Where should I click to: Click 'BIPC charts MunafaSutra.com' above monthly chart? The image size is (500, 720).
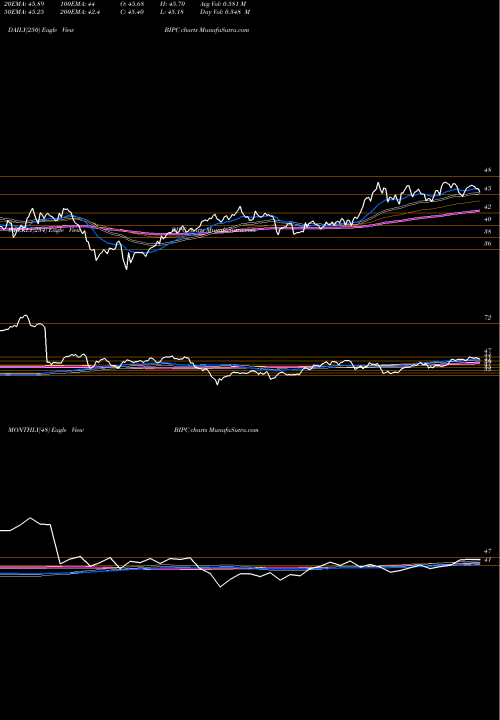[216, 430]
